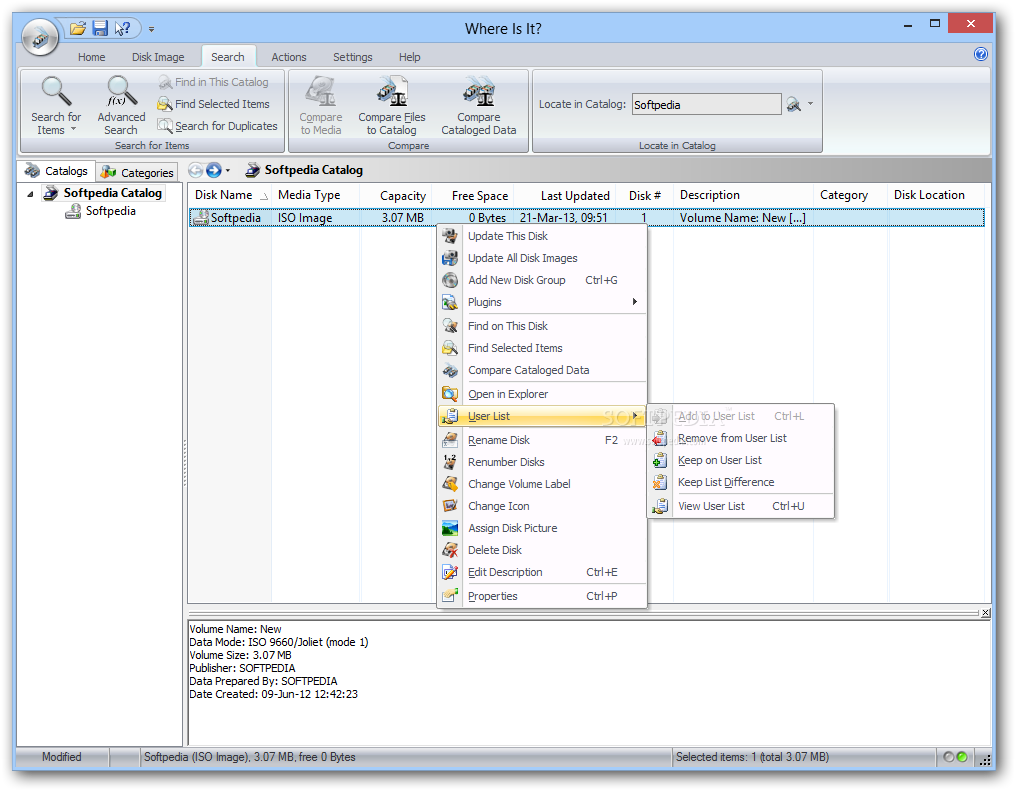The height and width of the screenshot is (791, 1016).
Task: Choose Compare Cataloged Data in context menu
Action: 542,370
